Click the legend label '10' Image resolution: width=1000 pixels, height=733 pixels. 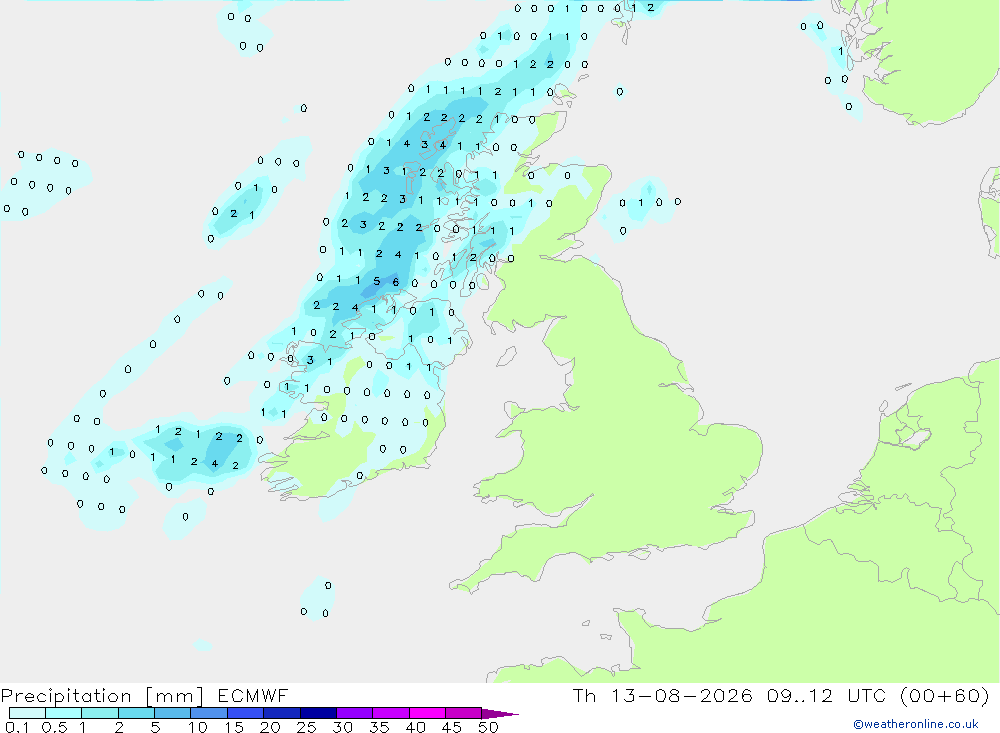tap(197, 727)
